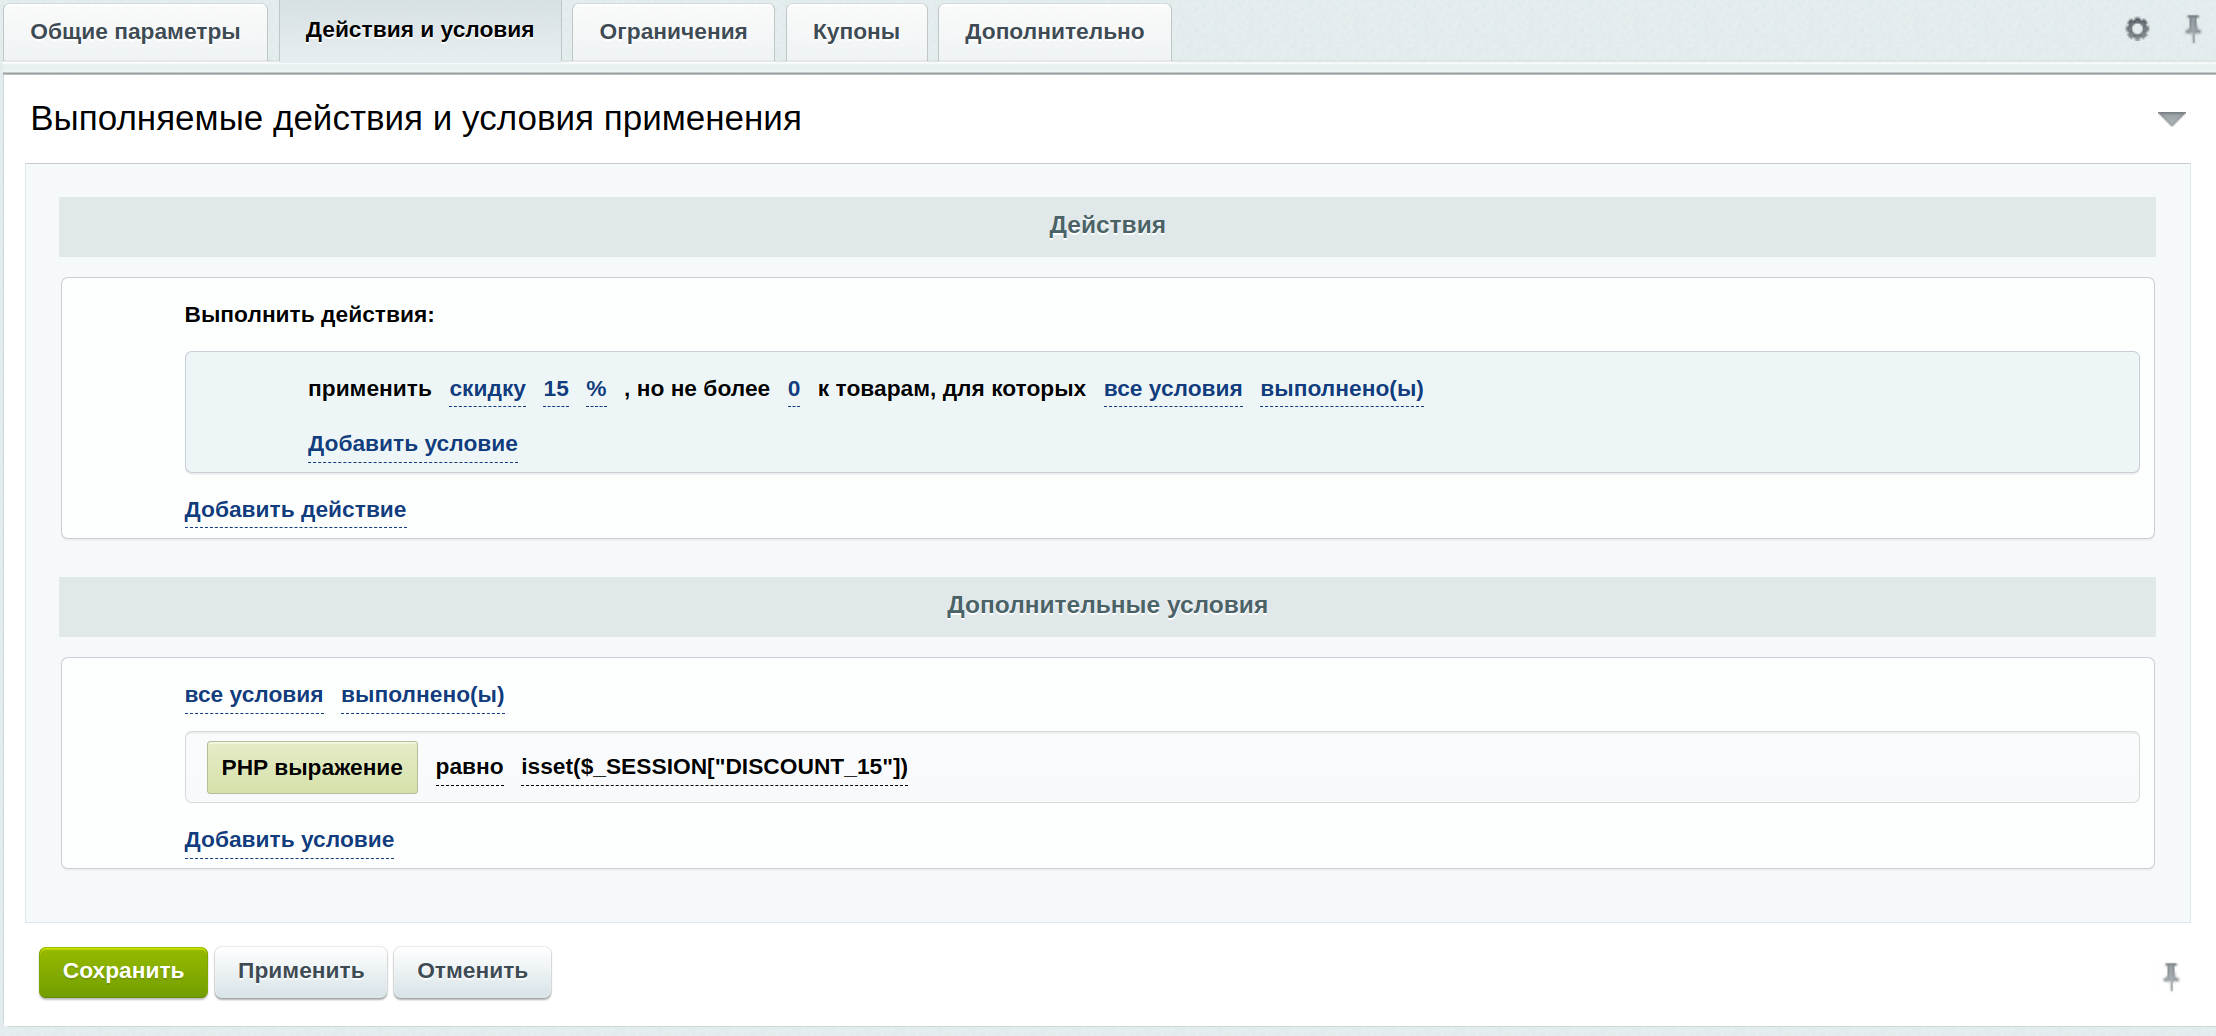The height and width of the screenshot is (1036, 2216).
Task: Pin the bottom button panel
Action: pos(2170,975)
